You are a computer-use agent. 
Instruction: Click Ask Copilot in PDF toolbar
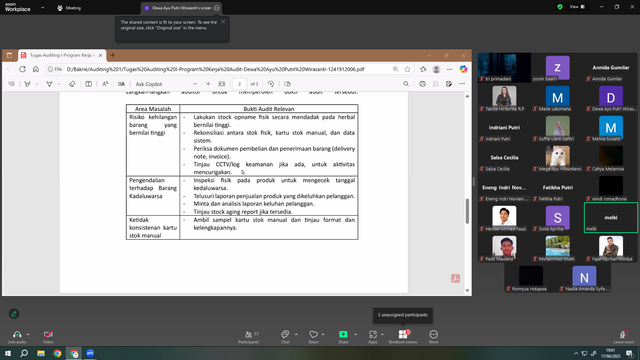point(149,84)
